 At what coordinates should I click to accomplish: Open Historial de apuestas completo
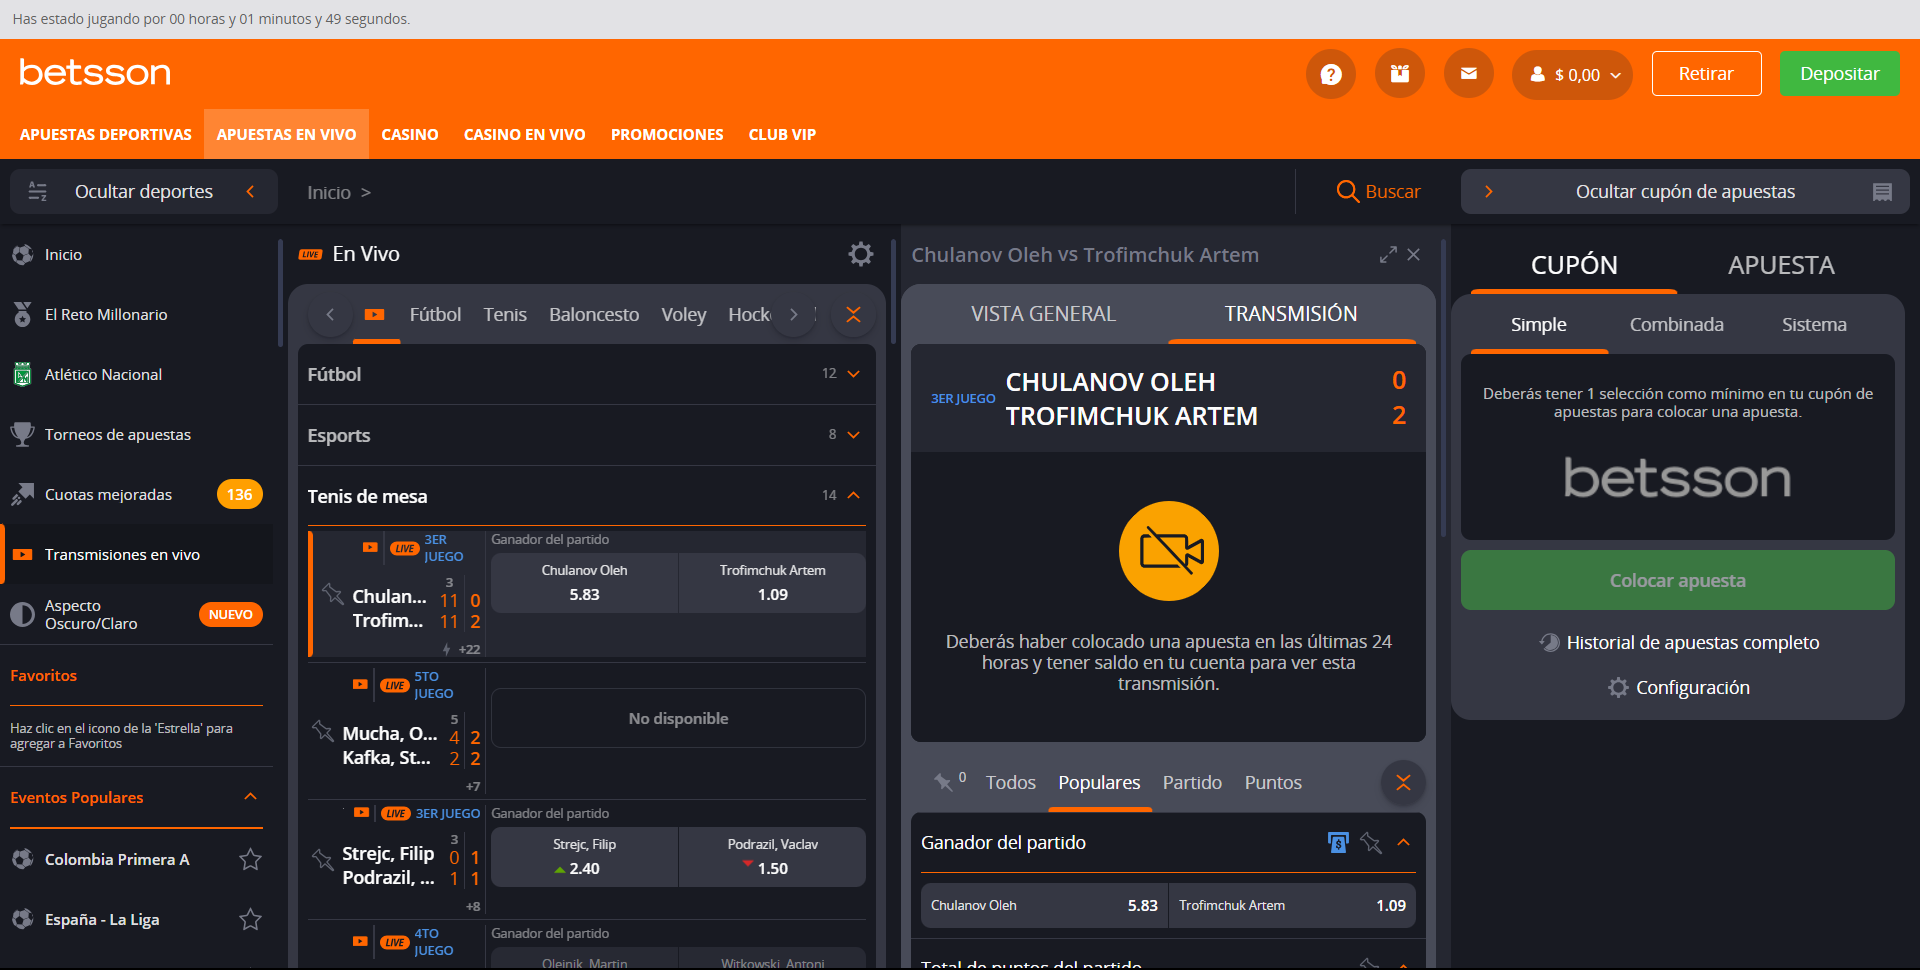pos(1679,643)
